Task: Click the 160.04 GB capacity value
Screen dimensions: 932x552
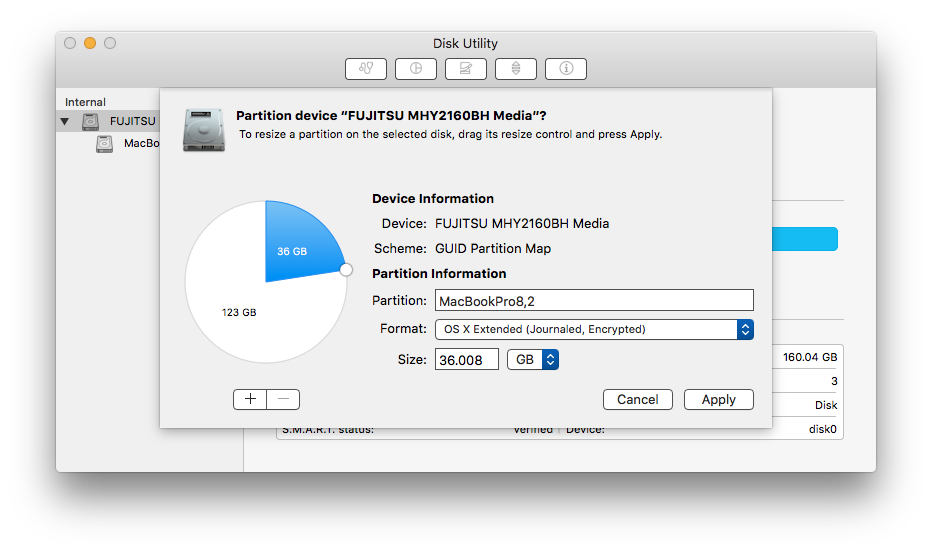Action: 810,357
